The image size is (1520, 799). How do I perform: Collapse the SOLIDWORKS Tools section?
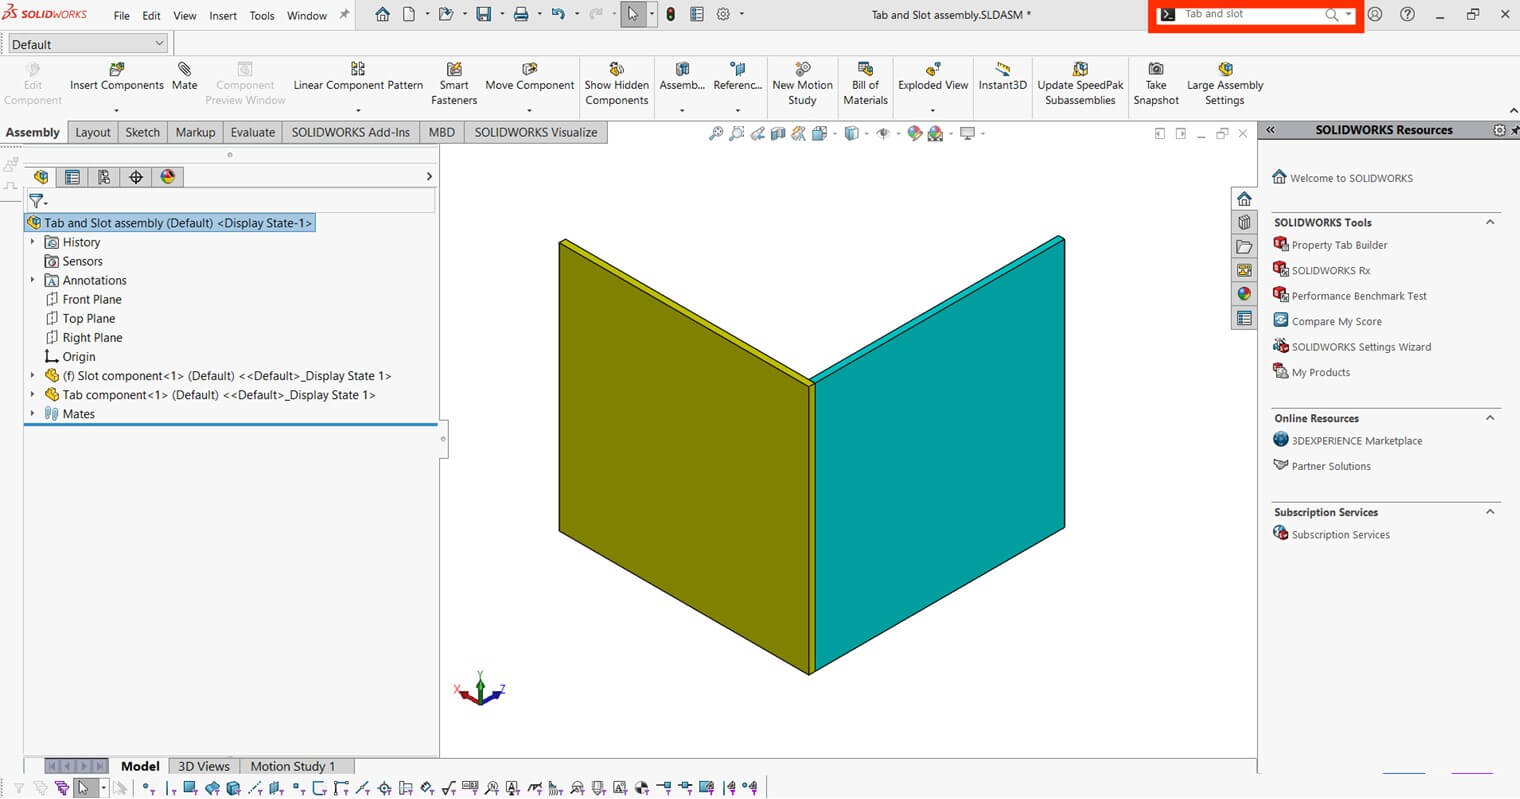(1490, 222)
